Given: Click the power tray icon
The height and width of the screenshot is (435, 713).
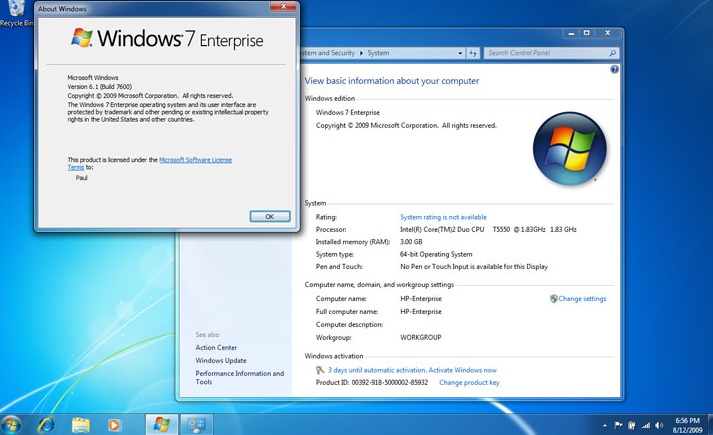Looking at the screenshot, I should (x=632, y=425).
